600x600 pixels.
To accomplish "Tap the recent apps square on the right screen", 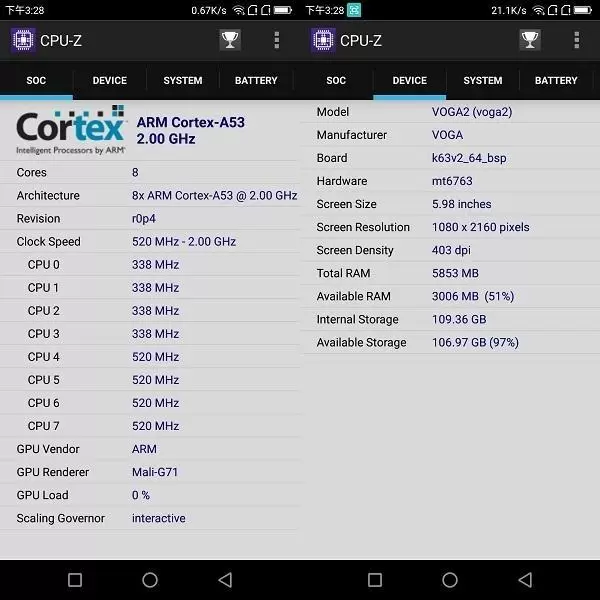I will click(x=375, y=580).
